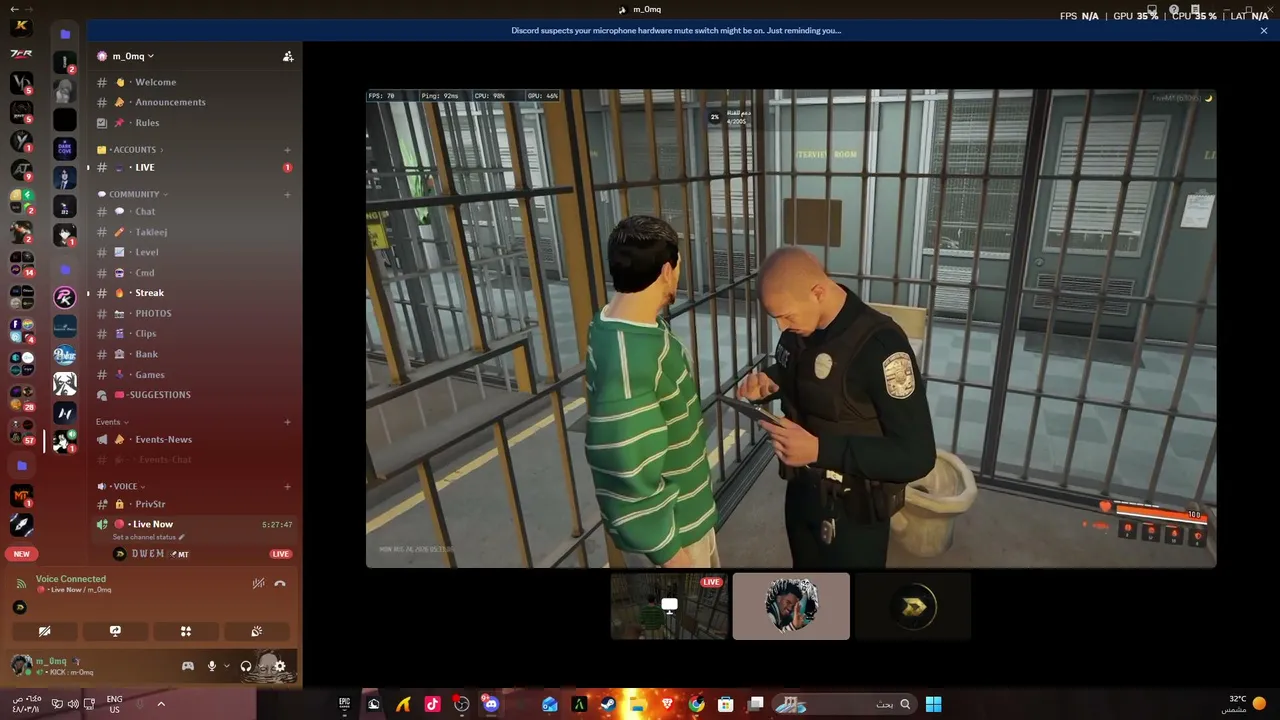Share your screen in voice panel

(115, 631)
